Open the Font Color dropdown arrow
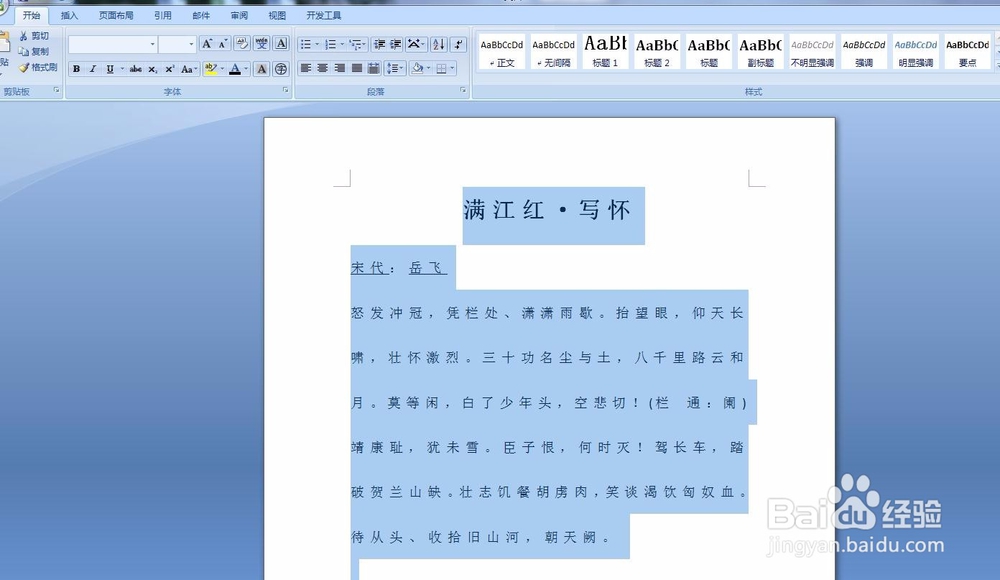The height and width of the screenshot is (580, 1000). click(x=245, y=68)
